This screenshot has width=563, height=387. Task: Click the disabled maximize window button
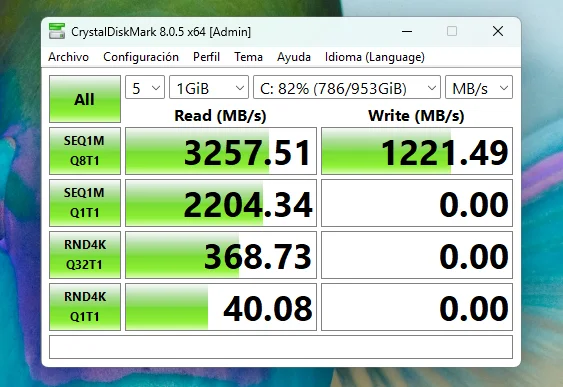point(452,31)
